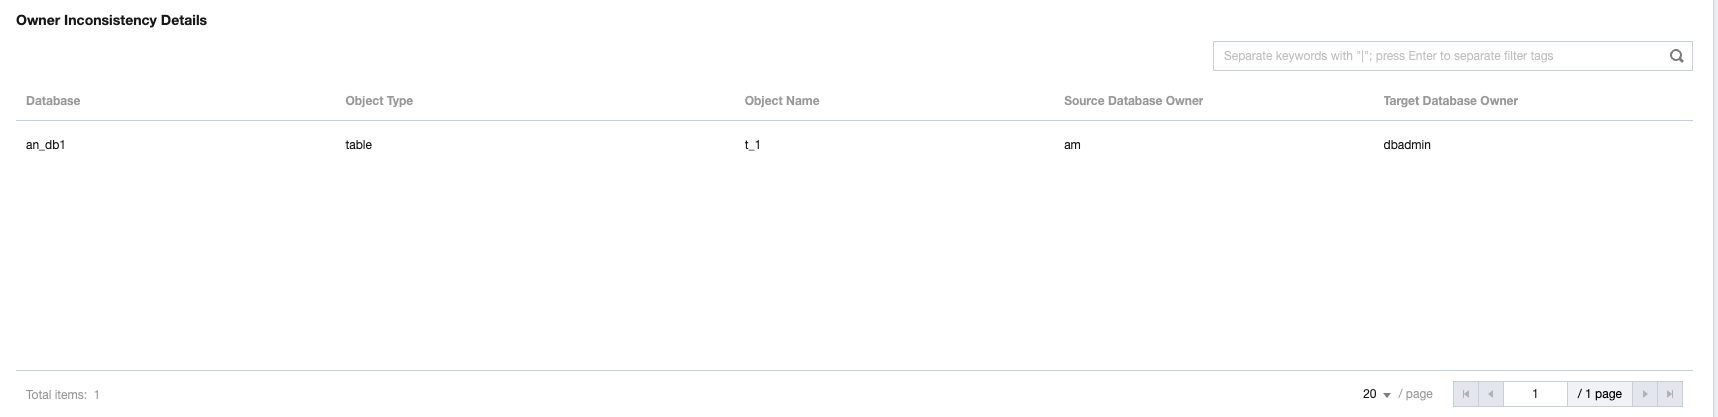Open the 20 per page dropdown

click(x=1377, y=394)
